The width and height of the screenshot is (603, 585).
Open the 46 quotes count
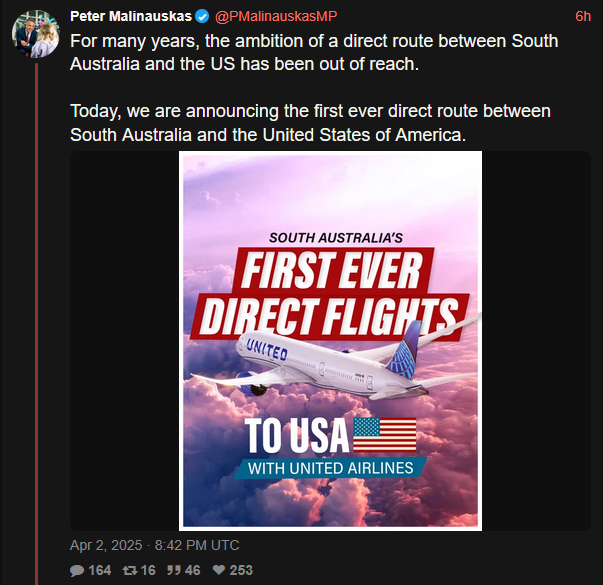192,570
